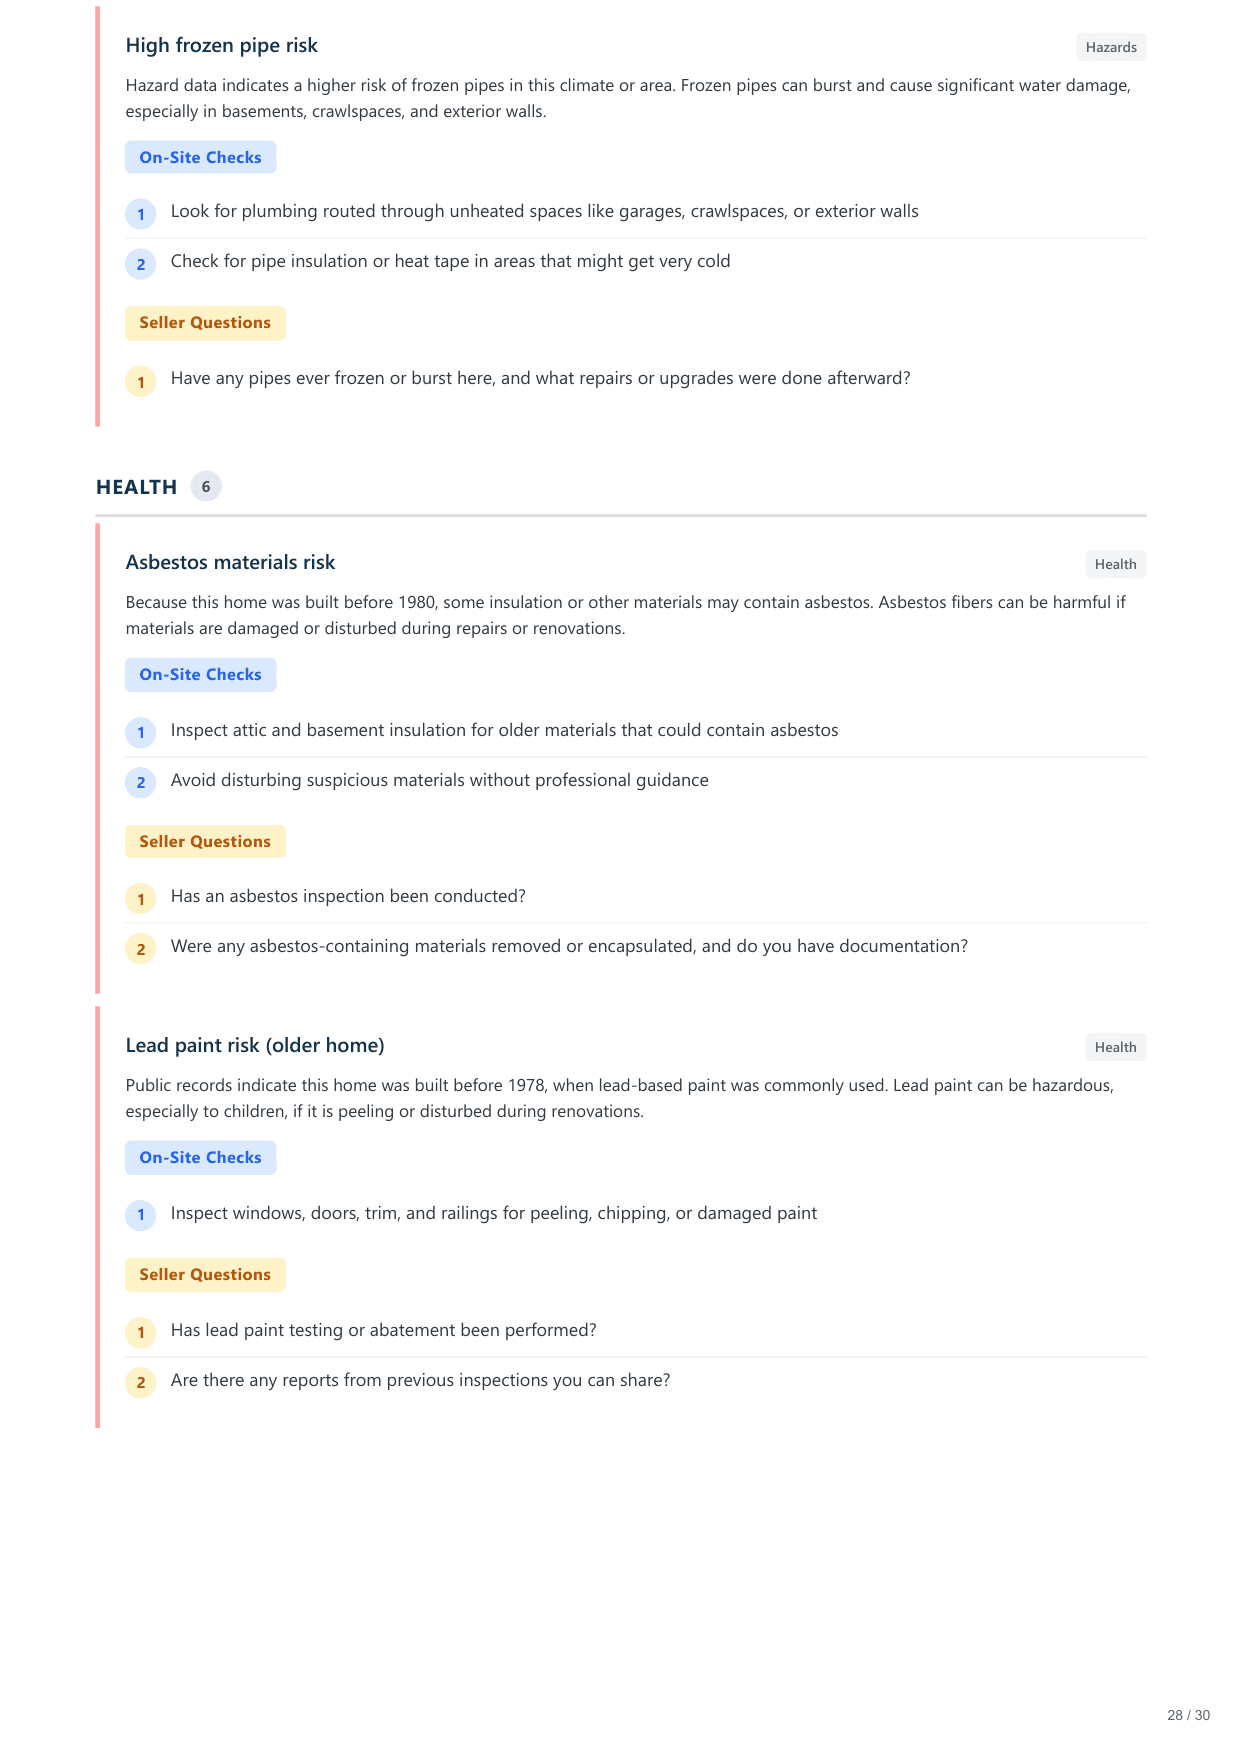Click badge 1 beside the attic and basement insulation check

click(141, 732)
